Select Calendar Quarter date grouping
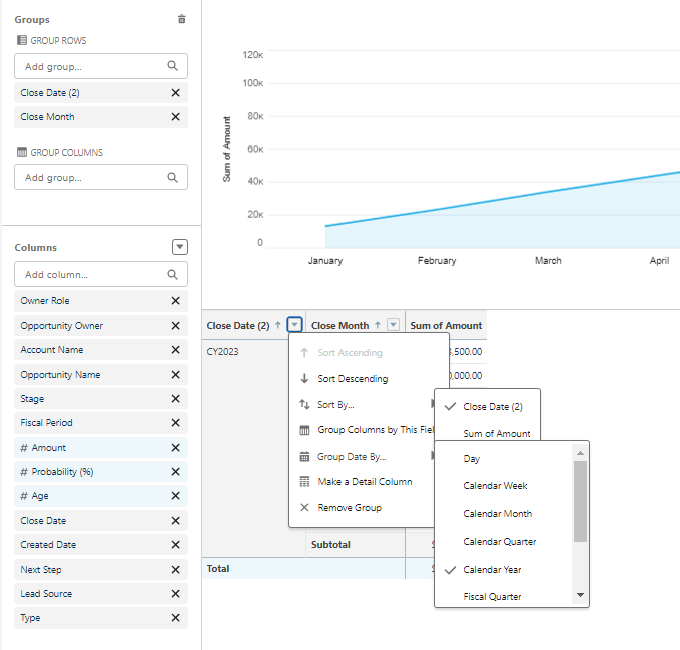Viewport: 680px width, 650px height. pos(499,542)
